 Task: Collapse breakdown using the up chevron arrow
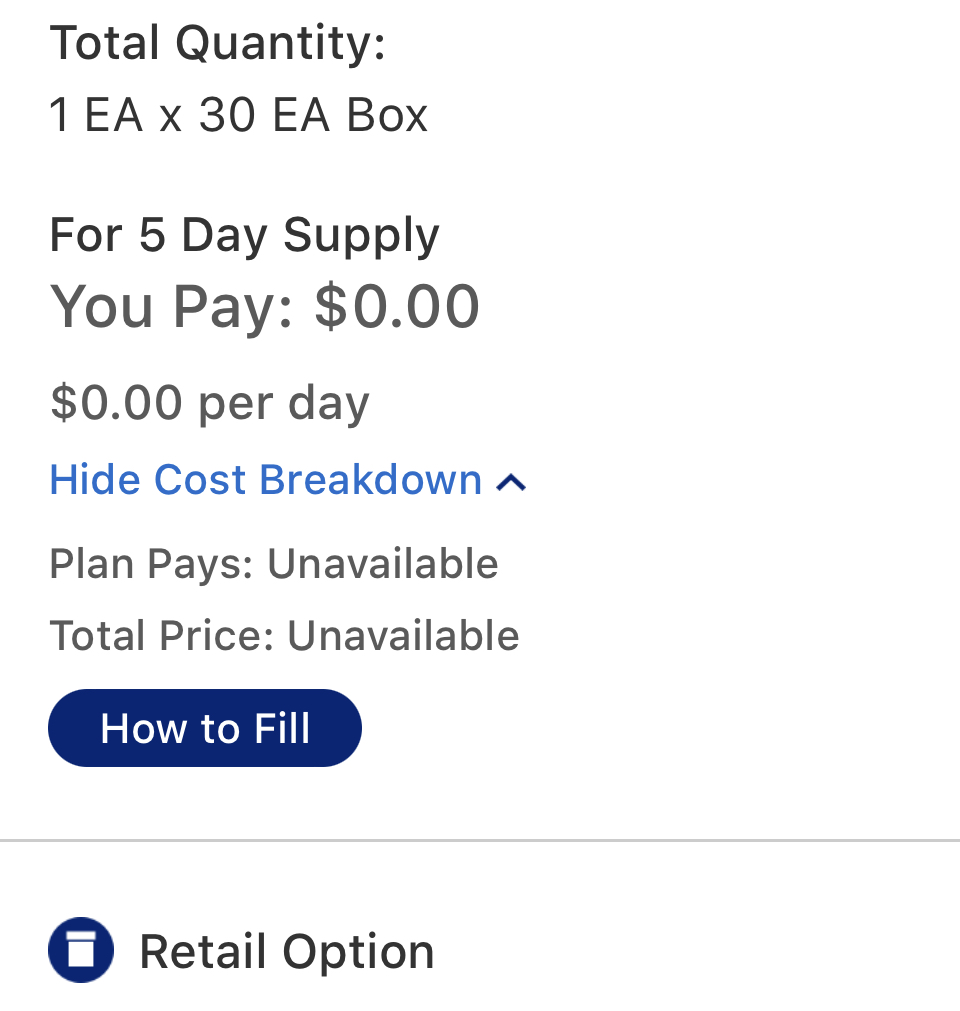(x=511, y=482)
